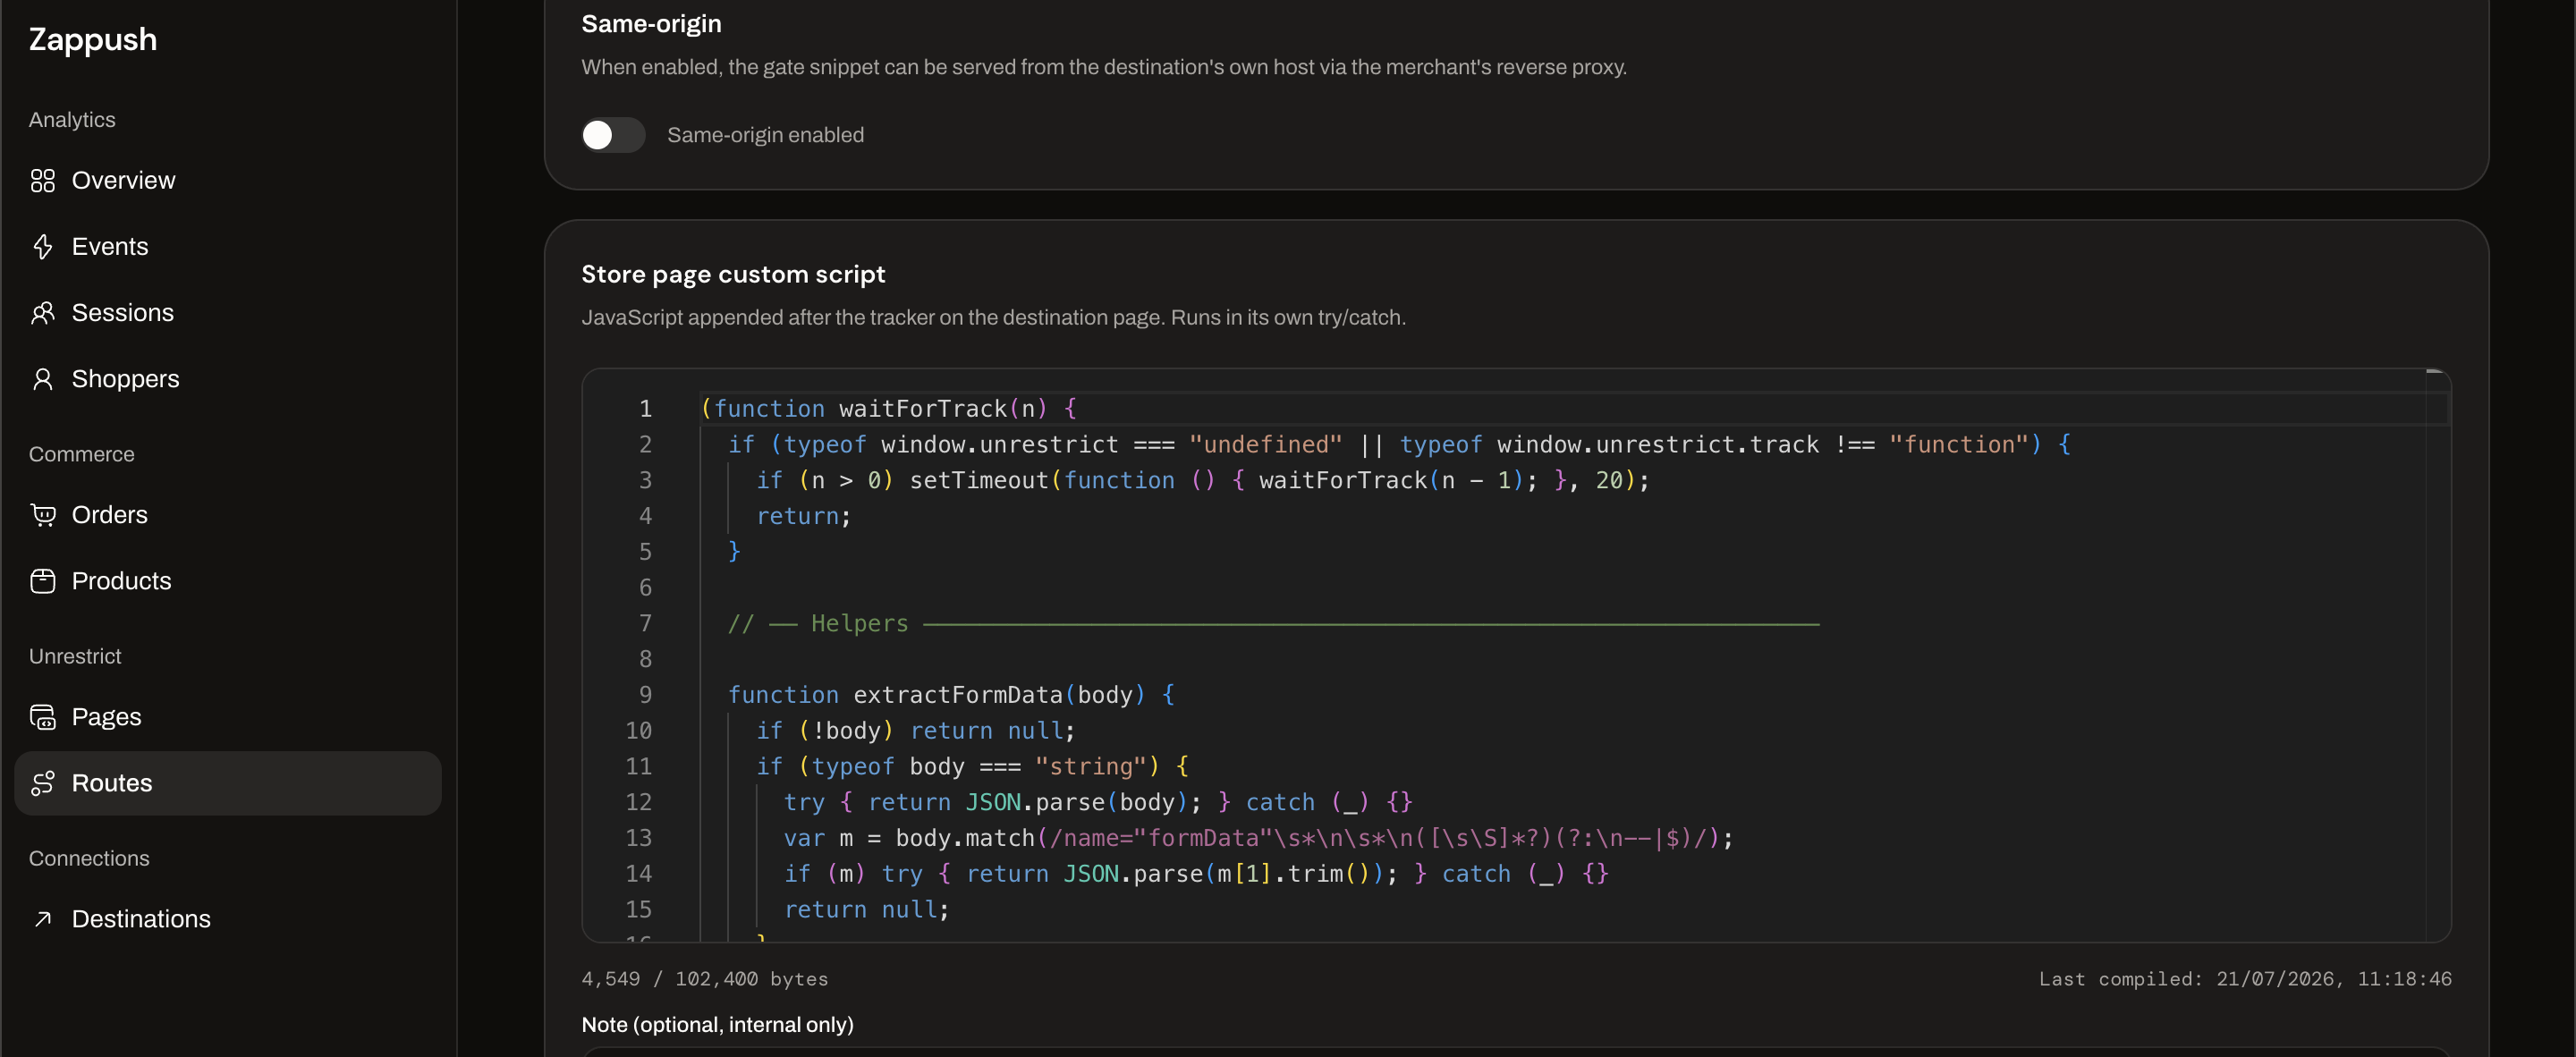Open Destinations under Connections
Screen dimensions: 2576x1057
click(x=228, y=919)
